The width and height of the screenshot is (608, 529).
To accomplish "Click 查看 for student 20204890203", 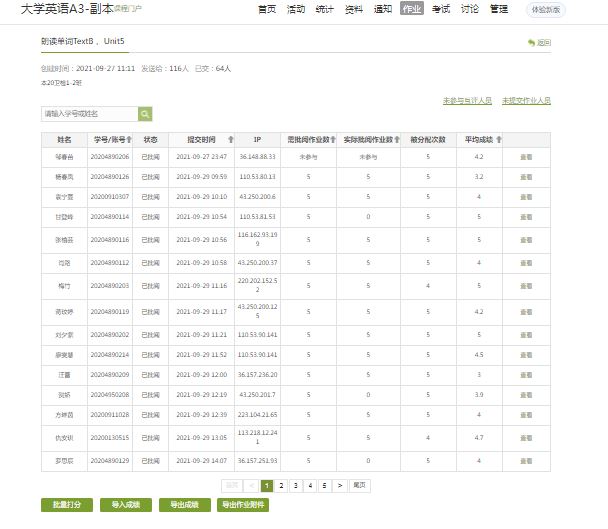I will pyautogui.click(x=526, y=286).
